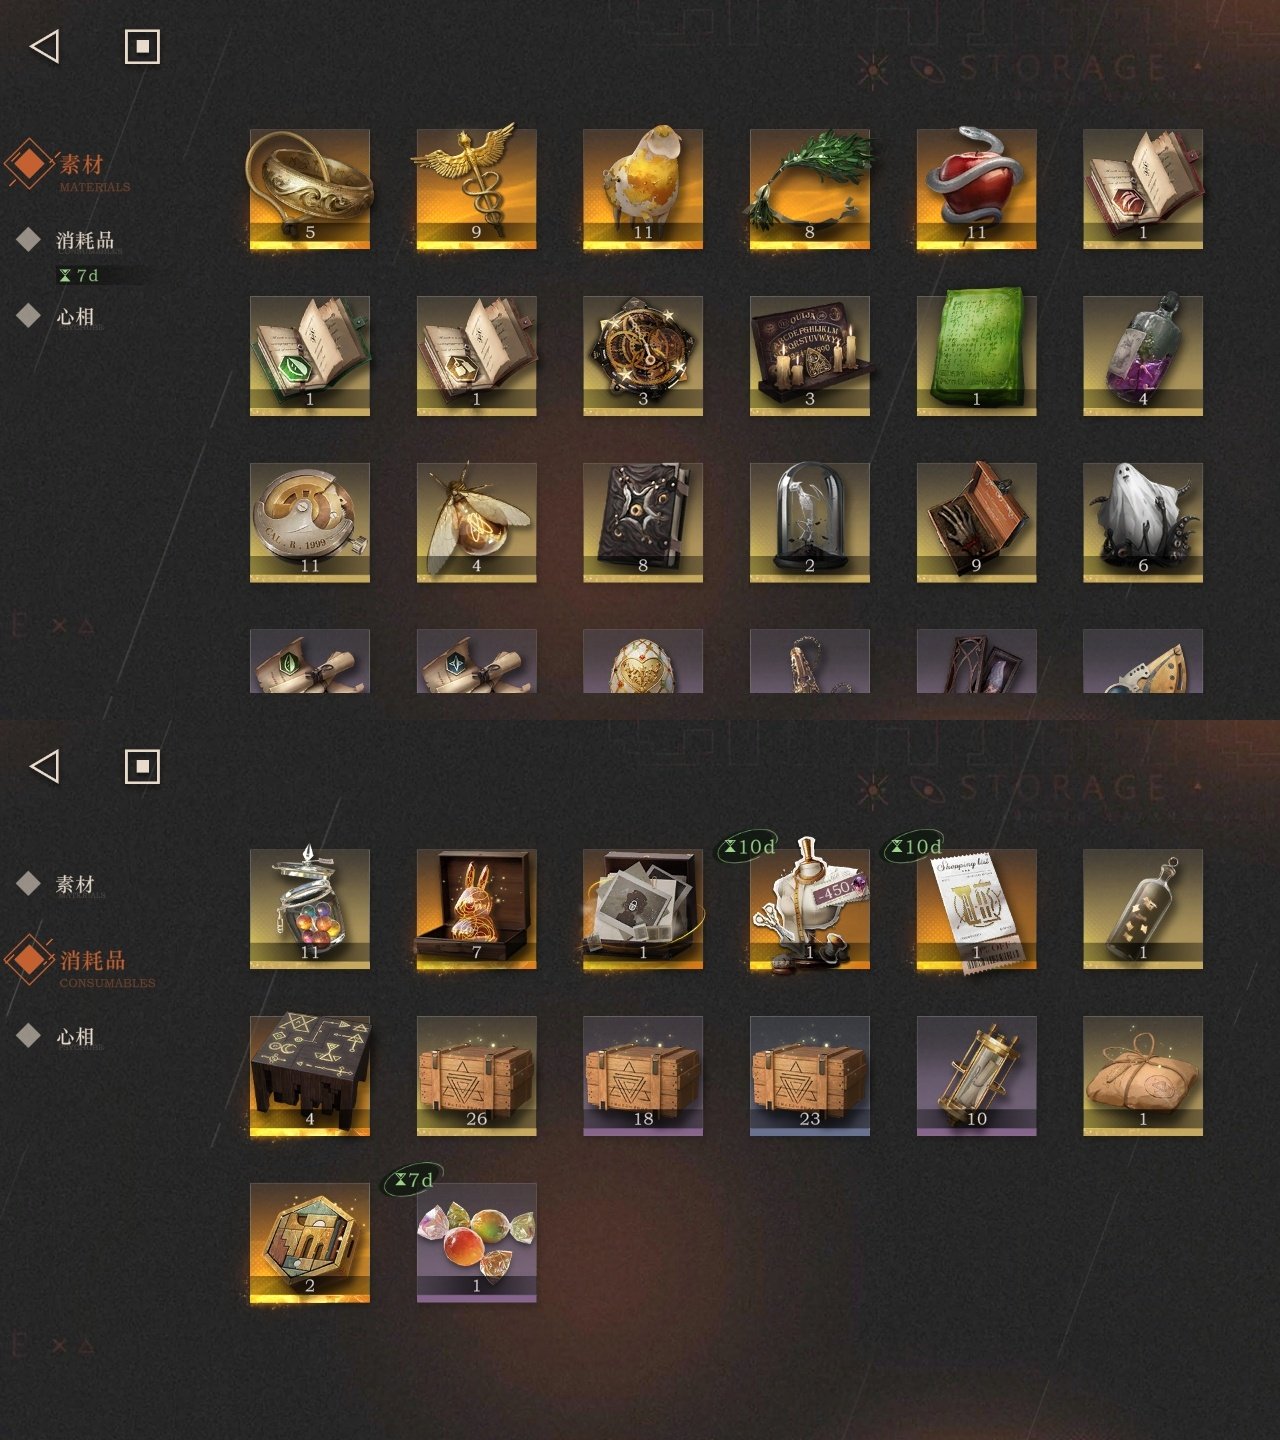Viewport: 1280px width, 1440px height.
Task: Click the Ouija board item
Action: (x=810, y=355)
